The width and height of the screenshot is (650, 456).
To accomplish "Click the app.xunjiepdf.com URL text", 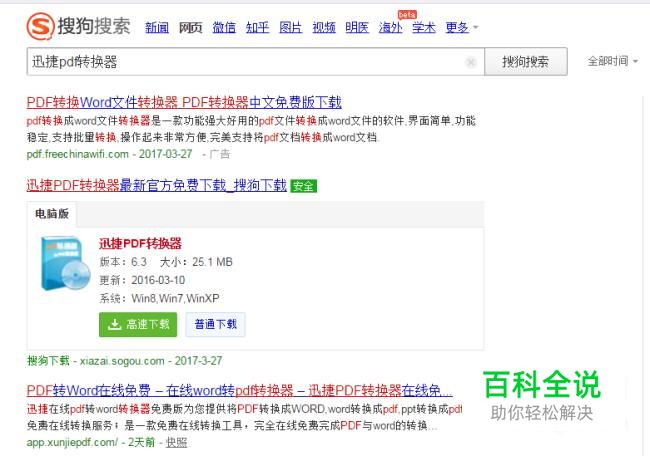I will [72, 442].
